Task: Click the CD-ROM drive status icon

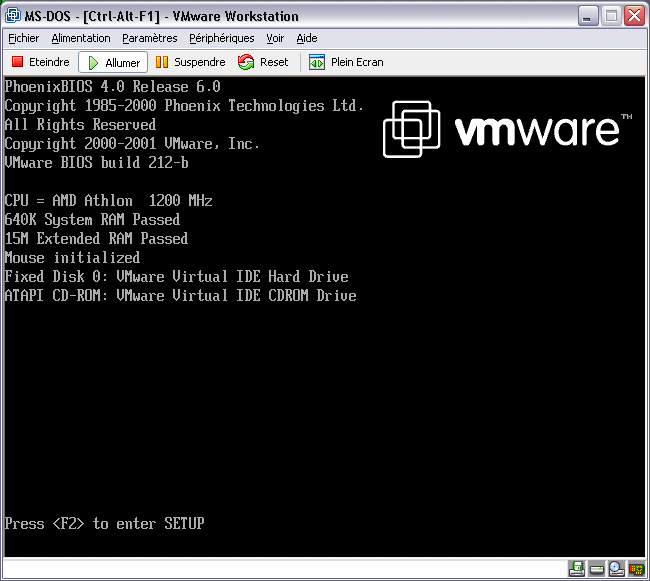Action: point(616,569)
